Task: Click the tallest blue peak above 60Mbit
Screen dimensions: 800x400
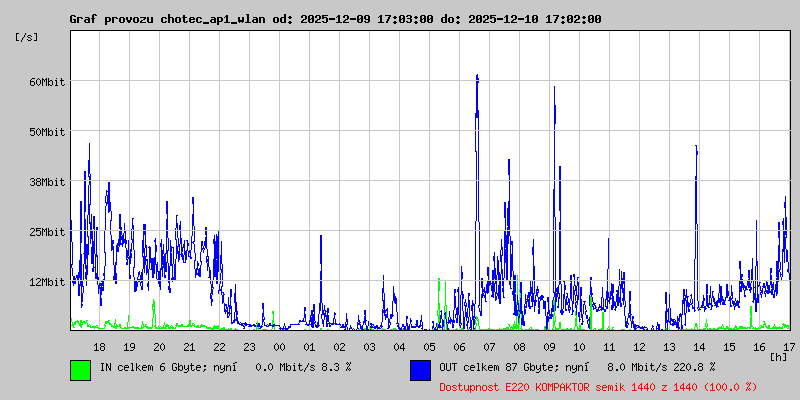Action: 478,77
